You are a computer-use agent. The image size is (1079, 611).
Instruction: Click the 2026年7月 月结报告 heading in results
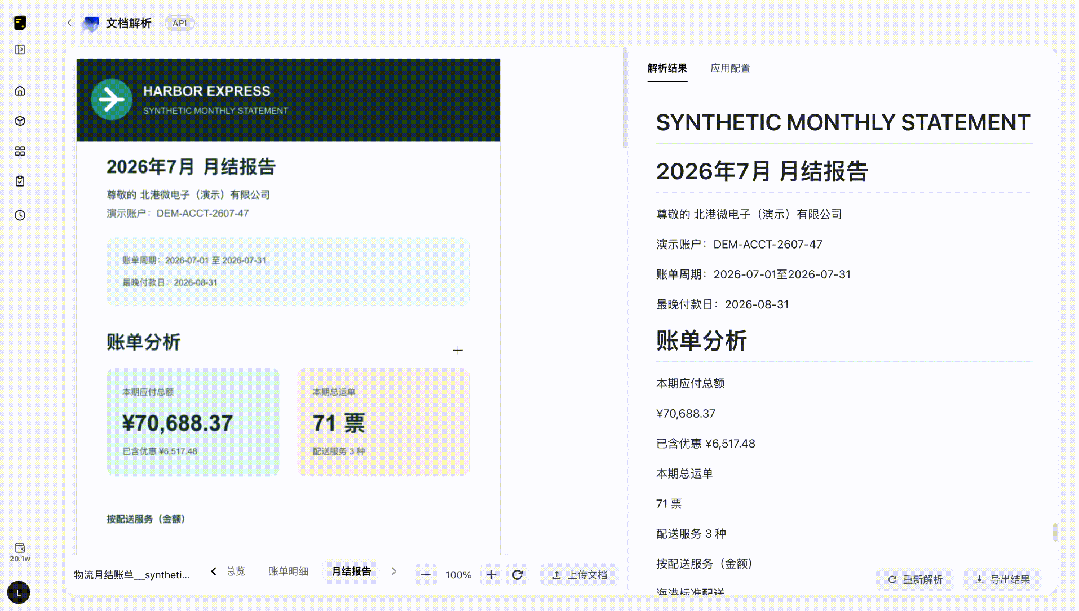[x=762, y=171]
